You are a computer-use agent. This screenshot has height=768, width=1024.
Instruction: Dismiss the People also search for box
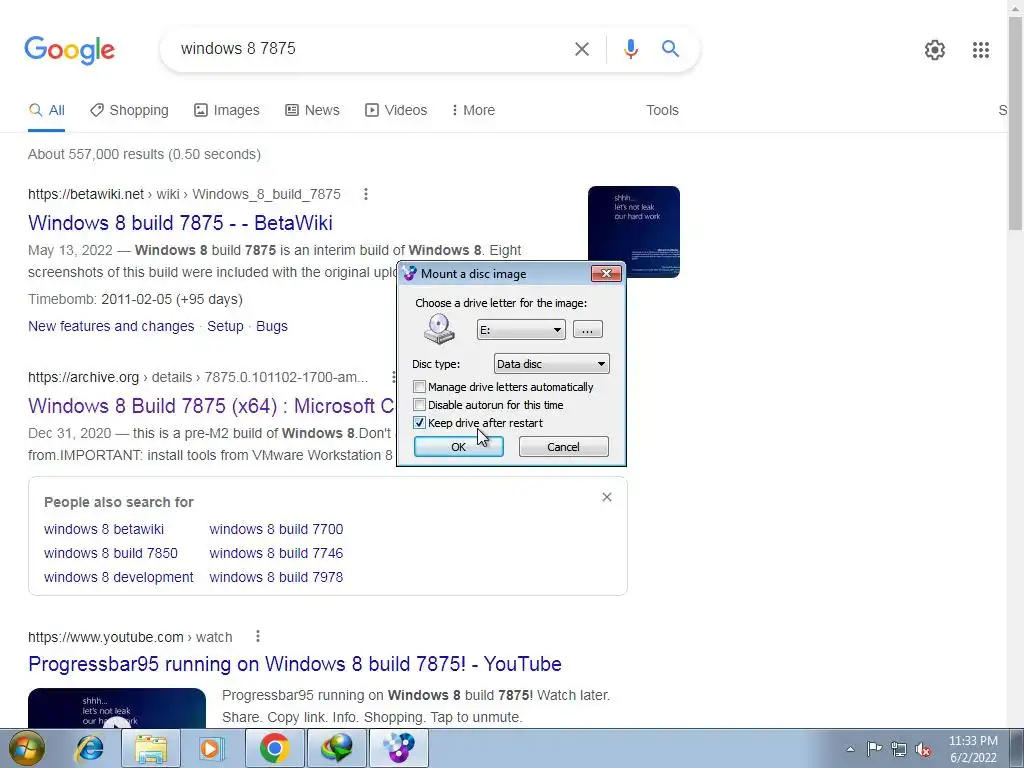click(607, 498)
